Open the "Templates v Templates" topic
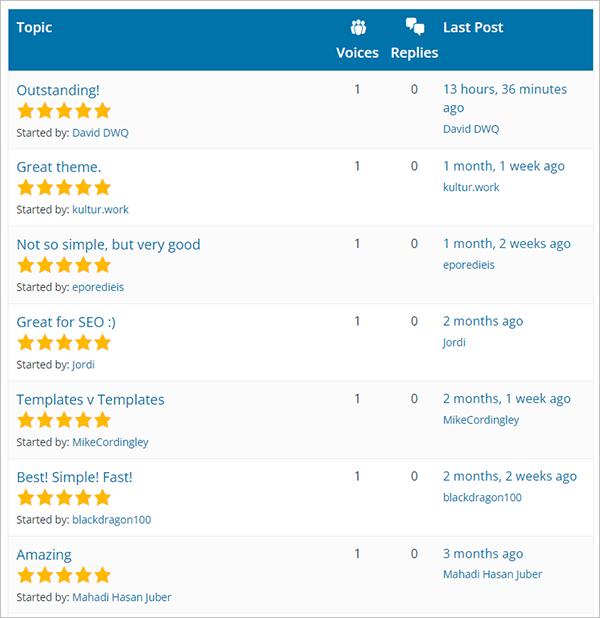 click(90, 399)
